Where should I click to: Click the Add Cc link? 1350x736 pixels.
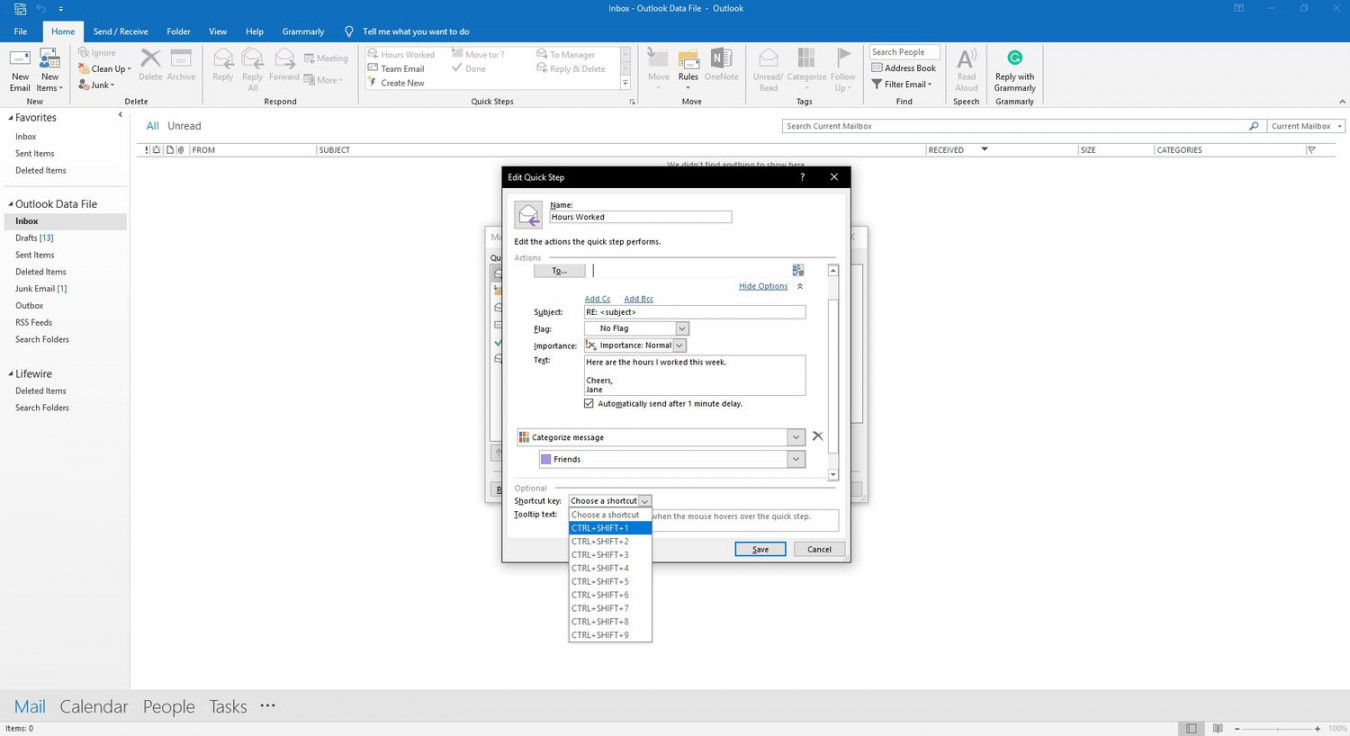(597, 299)
